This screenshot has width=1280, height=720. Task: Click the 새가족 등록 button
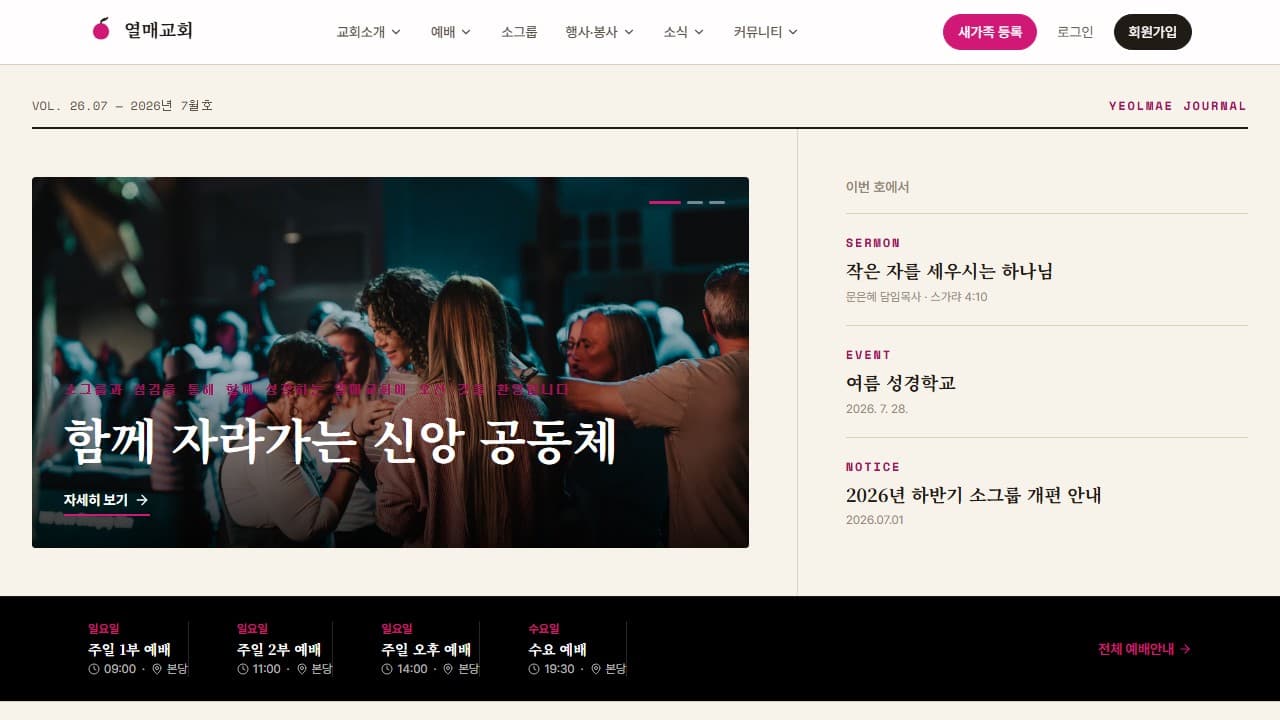990,32
